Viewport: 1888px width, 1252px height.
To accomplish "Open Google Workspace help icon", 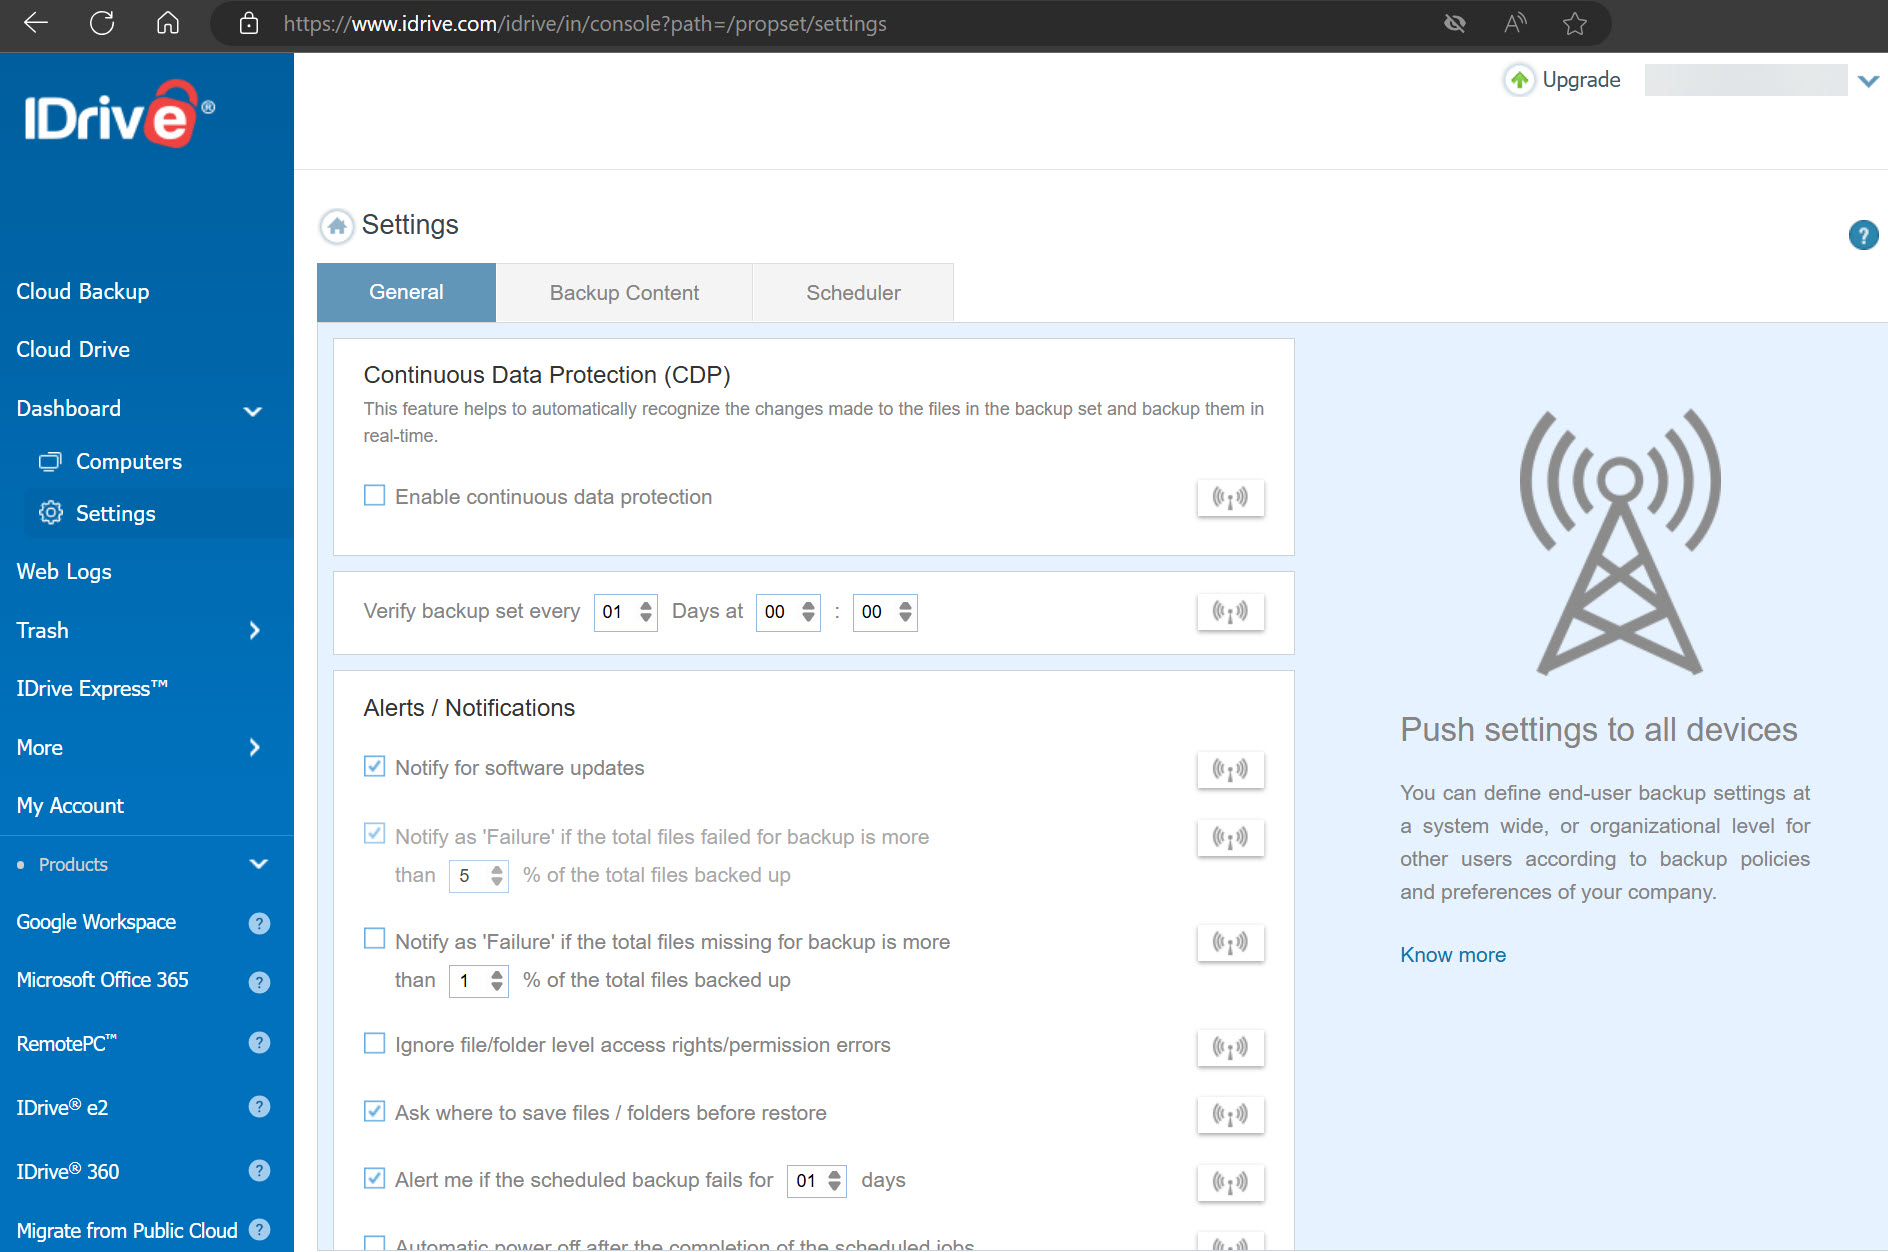I will click(259, 923).
